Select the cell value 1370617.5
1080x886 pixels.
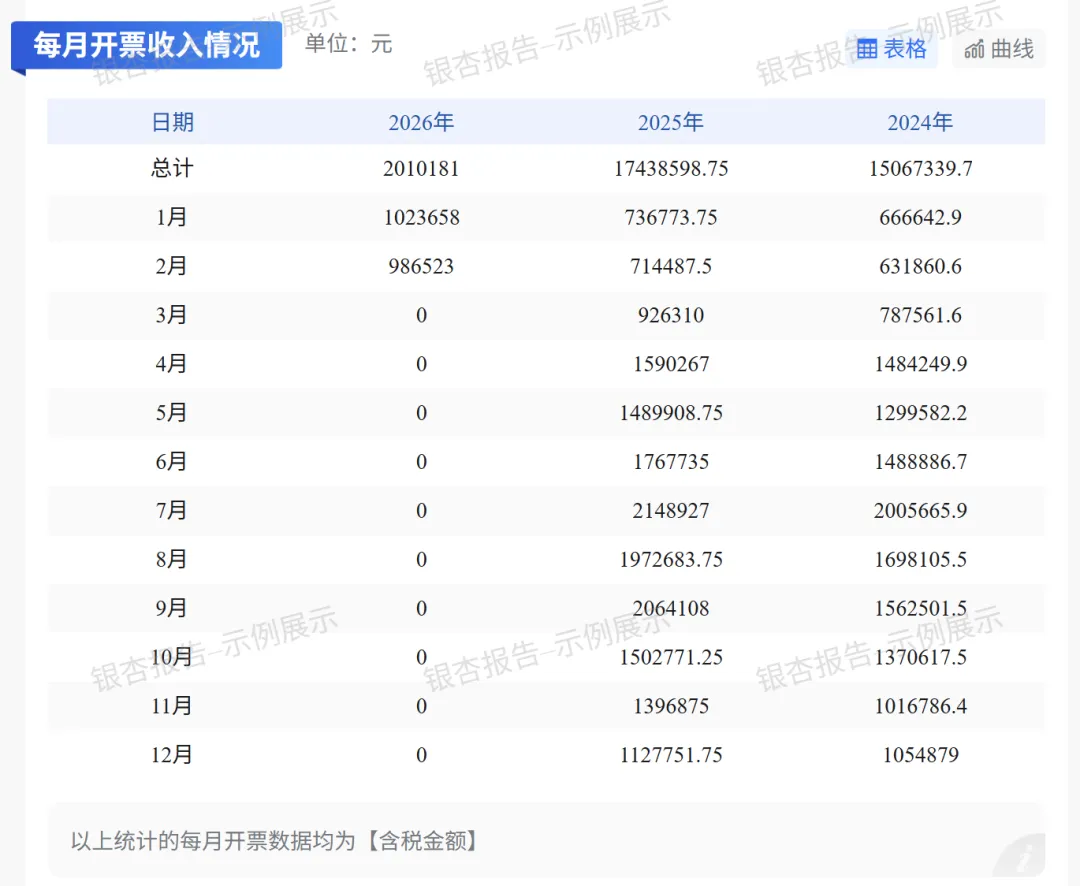[x=920, y=658]
